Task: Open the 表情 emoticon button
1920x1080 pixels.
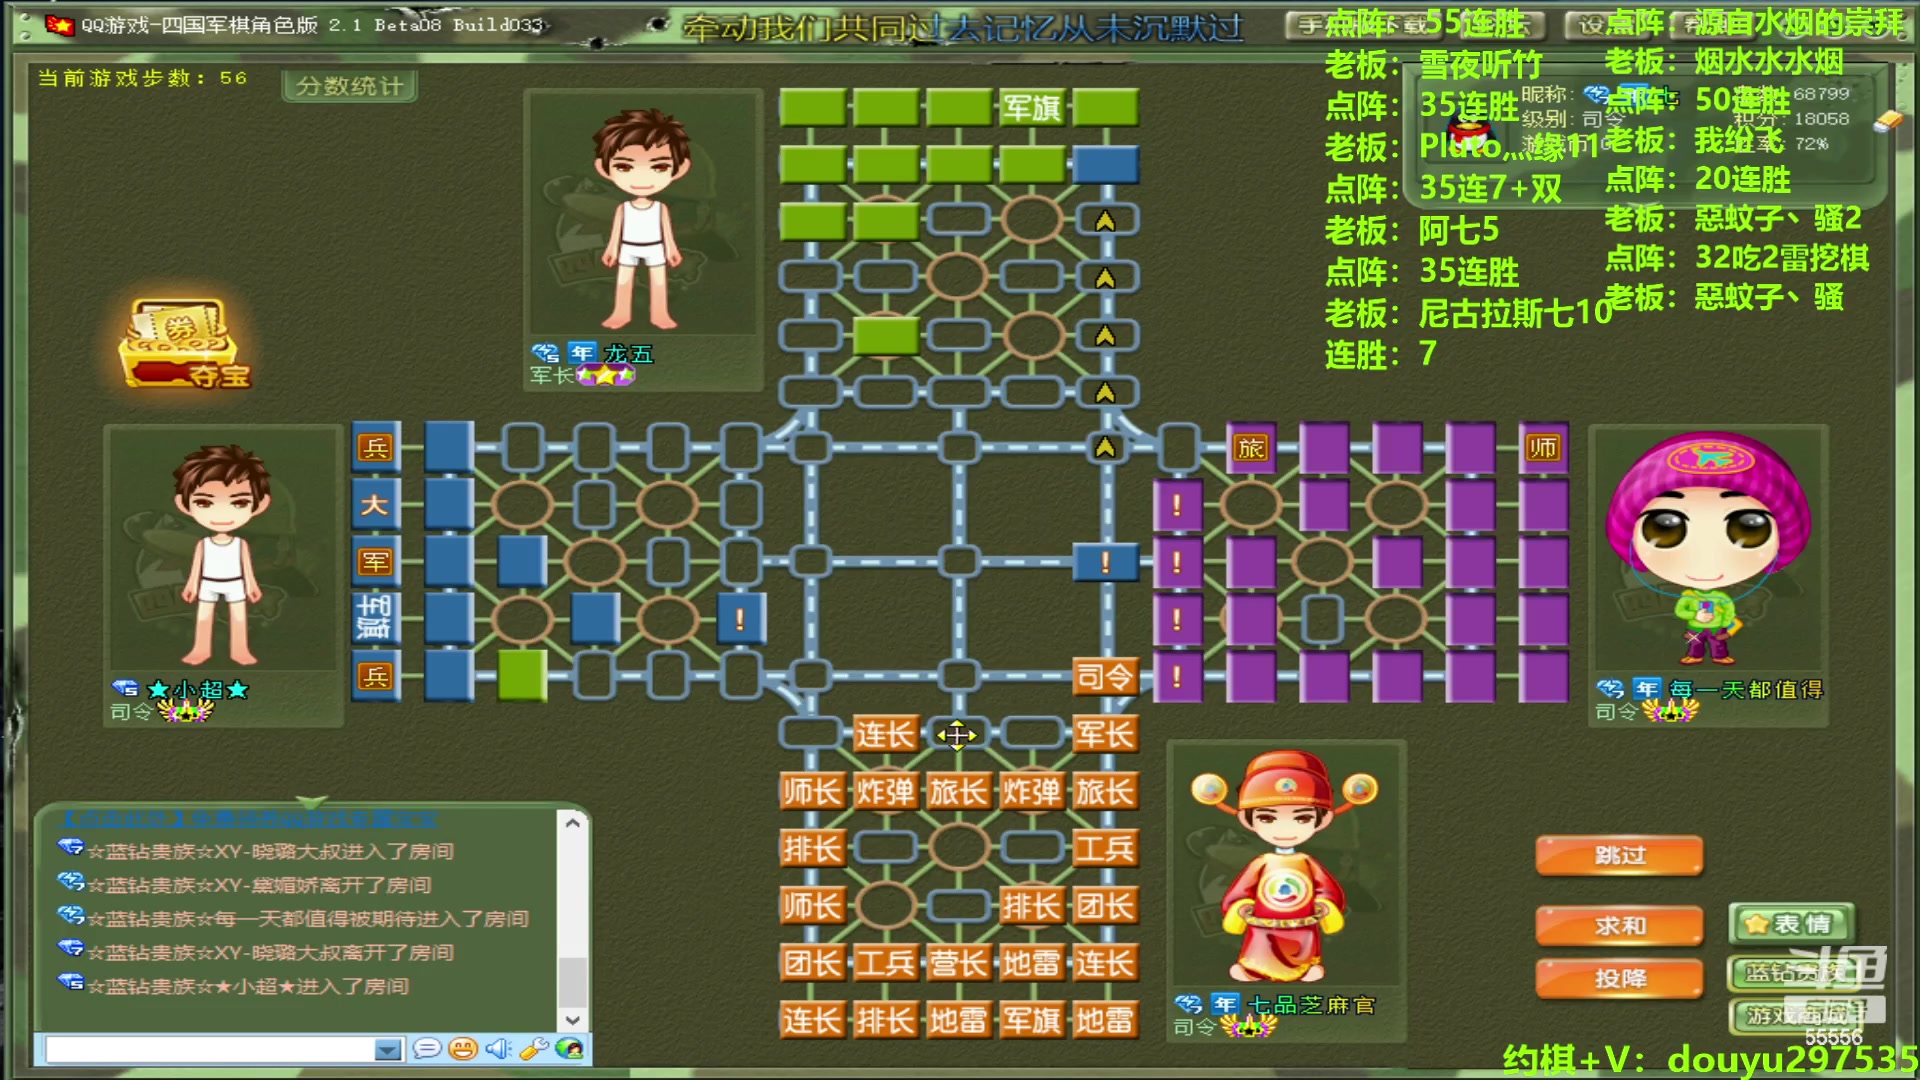Action: (x=1792, y=924)
